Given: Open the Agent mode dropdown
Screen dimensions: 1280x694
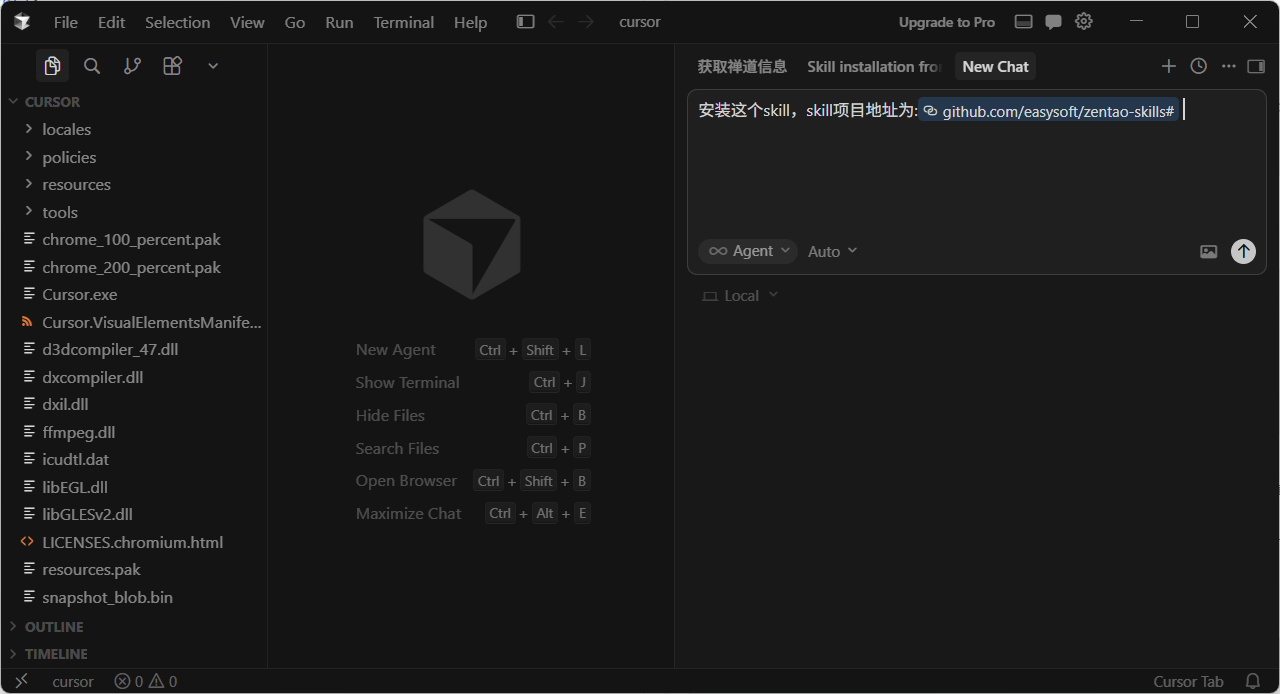Looking at the screenshot, I should coord(748,251).
